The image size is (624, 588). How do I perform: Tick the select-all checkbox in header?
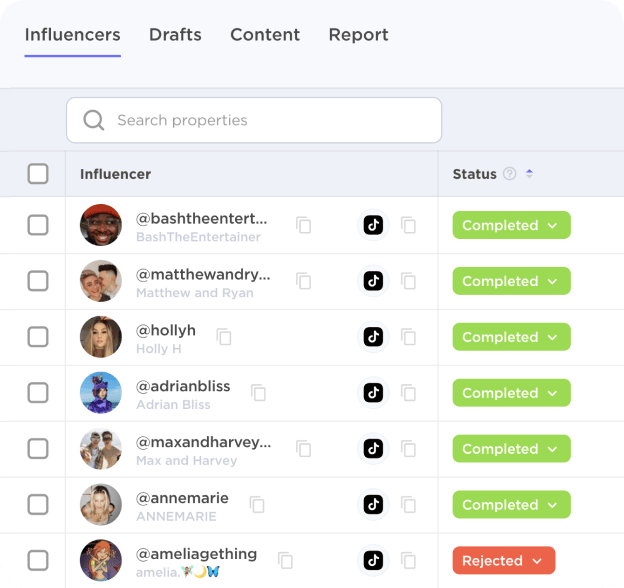38,174
